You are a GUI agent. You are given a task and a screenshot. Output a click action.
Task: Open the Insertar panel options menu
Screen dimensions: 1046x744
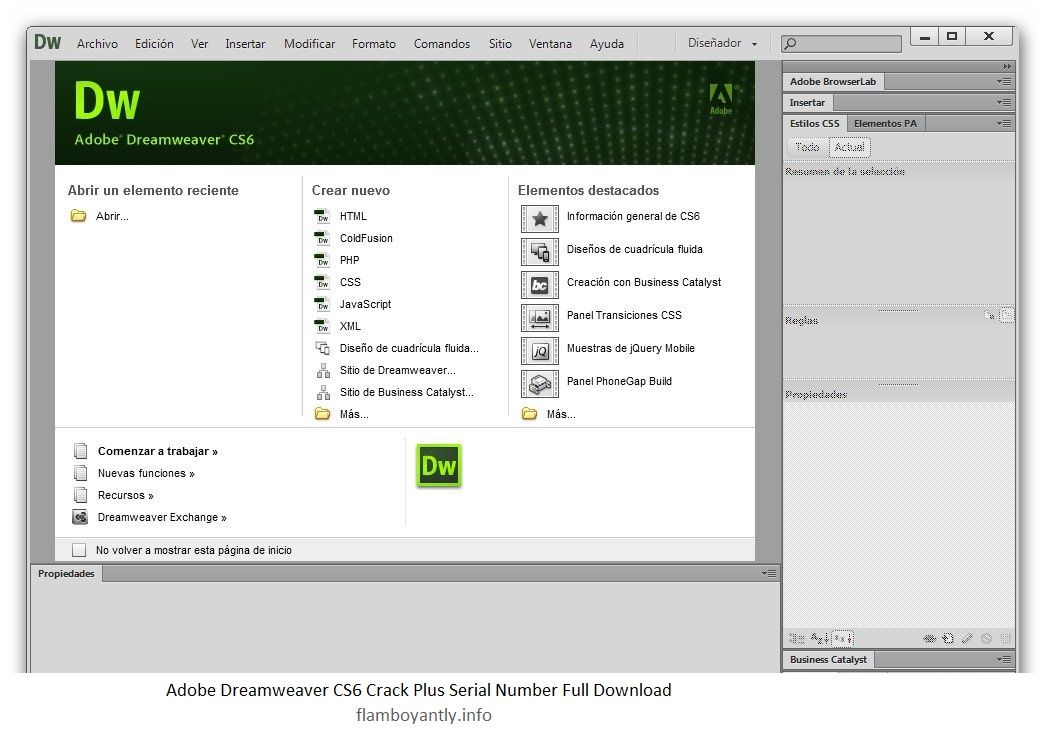pyautogui.click(x=1004, y=102)
